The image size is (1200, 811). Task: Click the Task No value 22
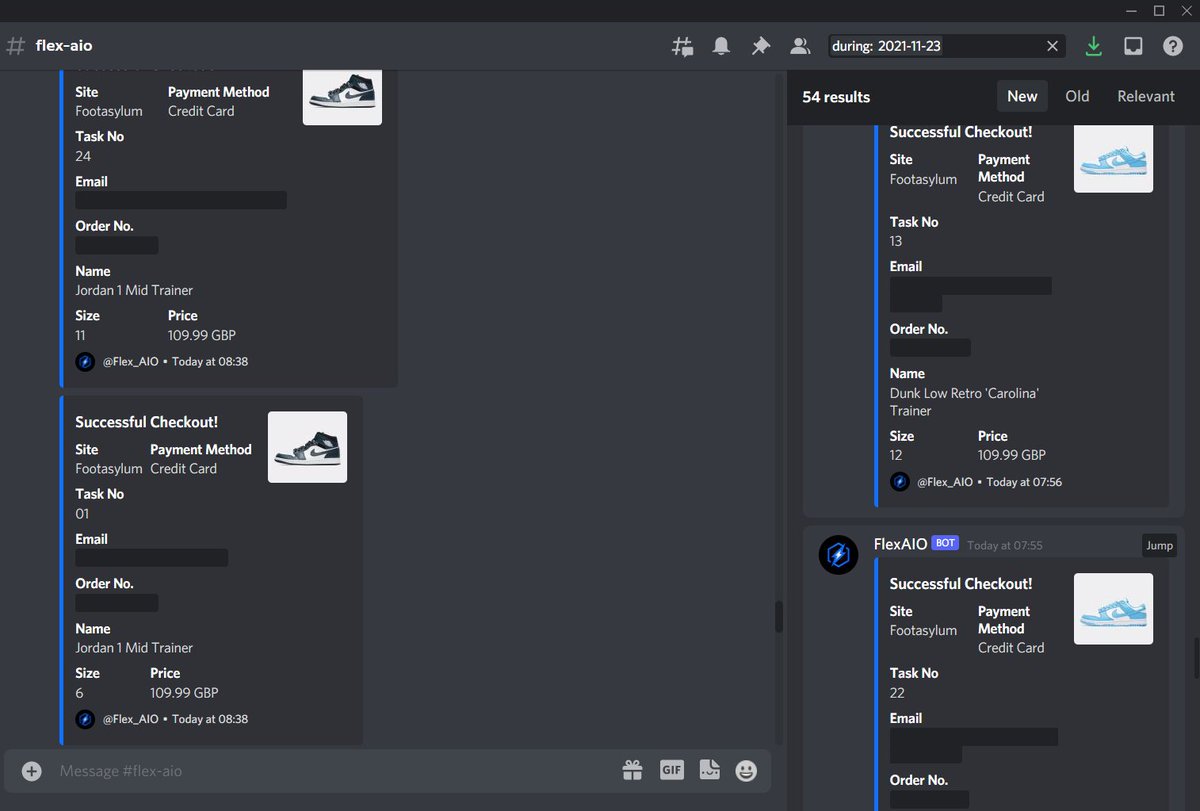[x=898, y=692]
